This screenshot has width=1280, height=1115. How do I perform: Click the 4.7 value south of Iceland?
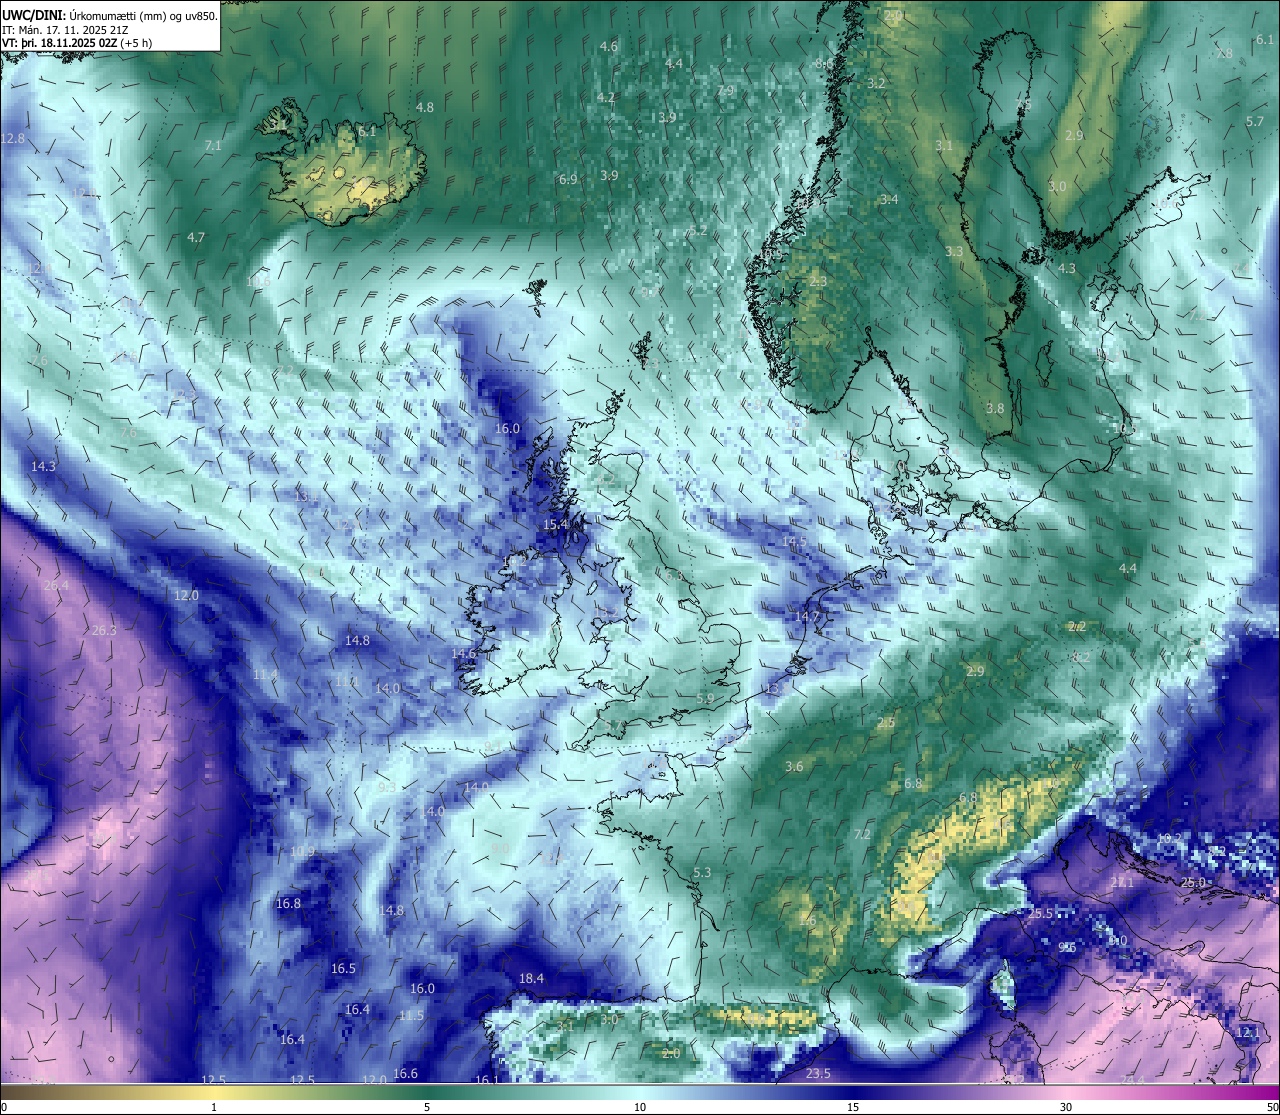point(196,237)
